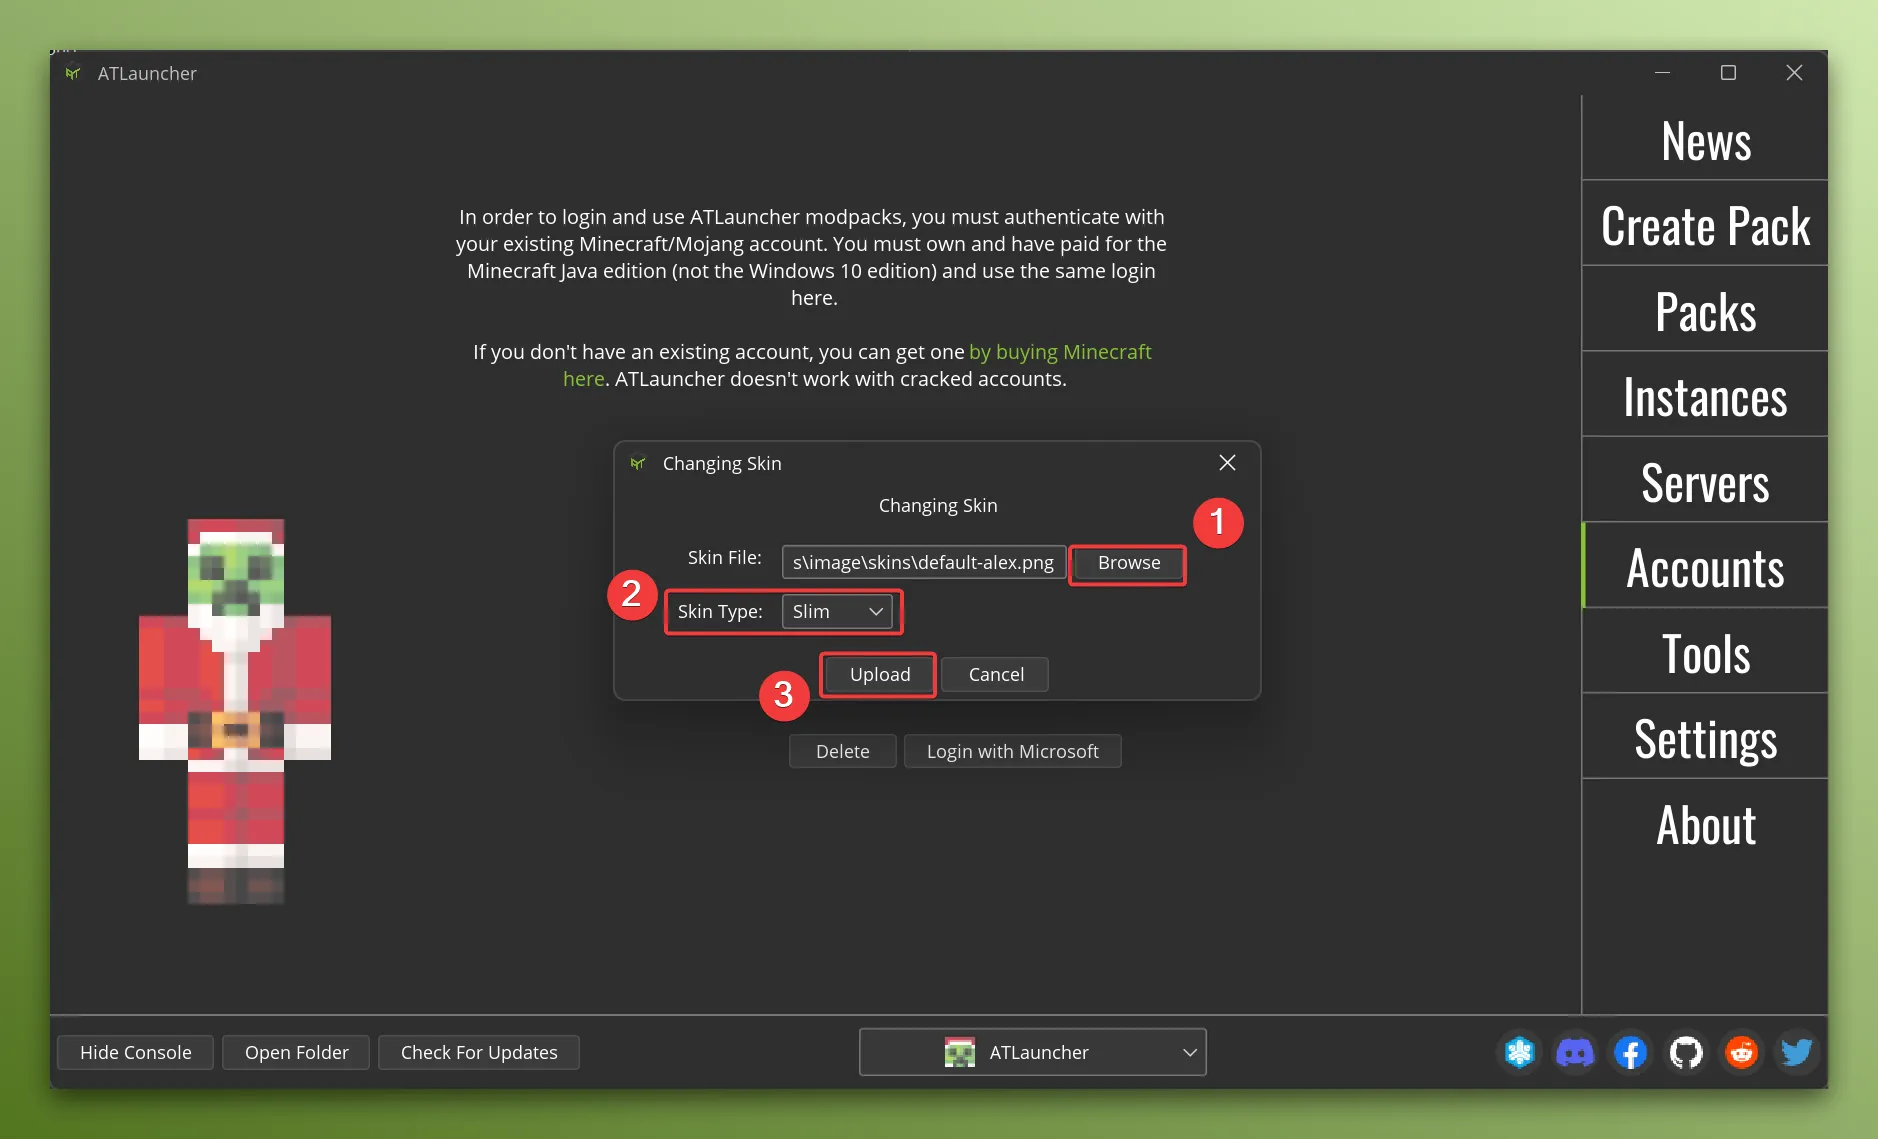The width and height of the screenshot is (1878, 1139).
Task: Open the Servers tab
Action: pyautogui.click(x=1704, y=484)
